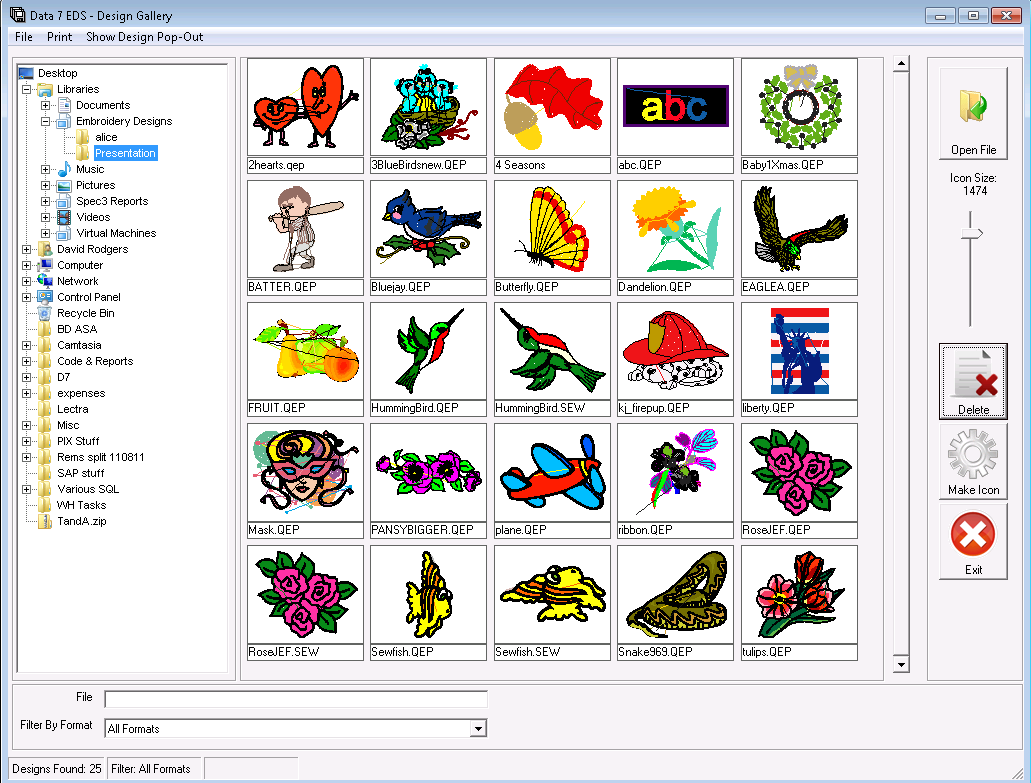
Task: Select the Snake969.QEP thumbnail
Action: [675, 594]
